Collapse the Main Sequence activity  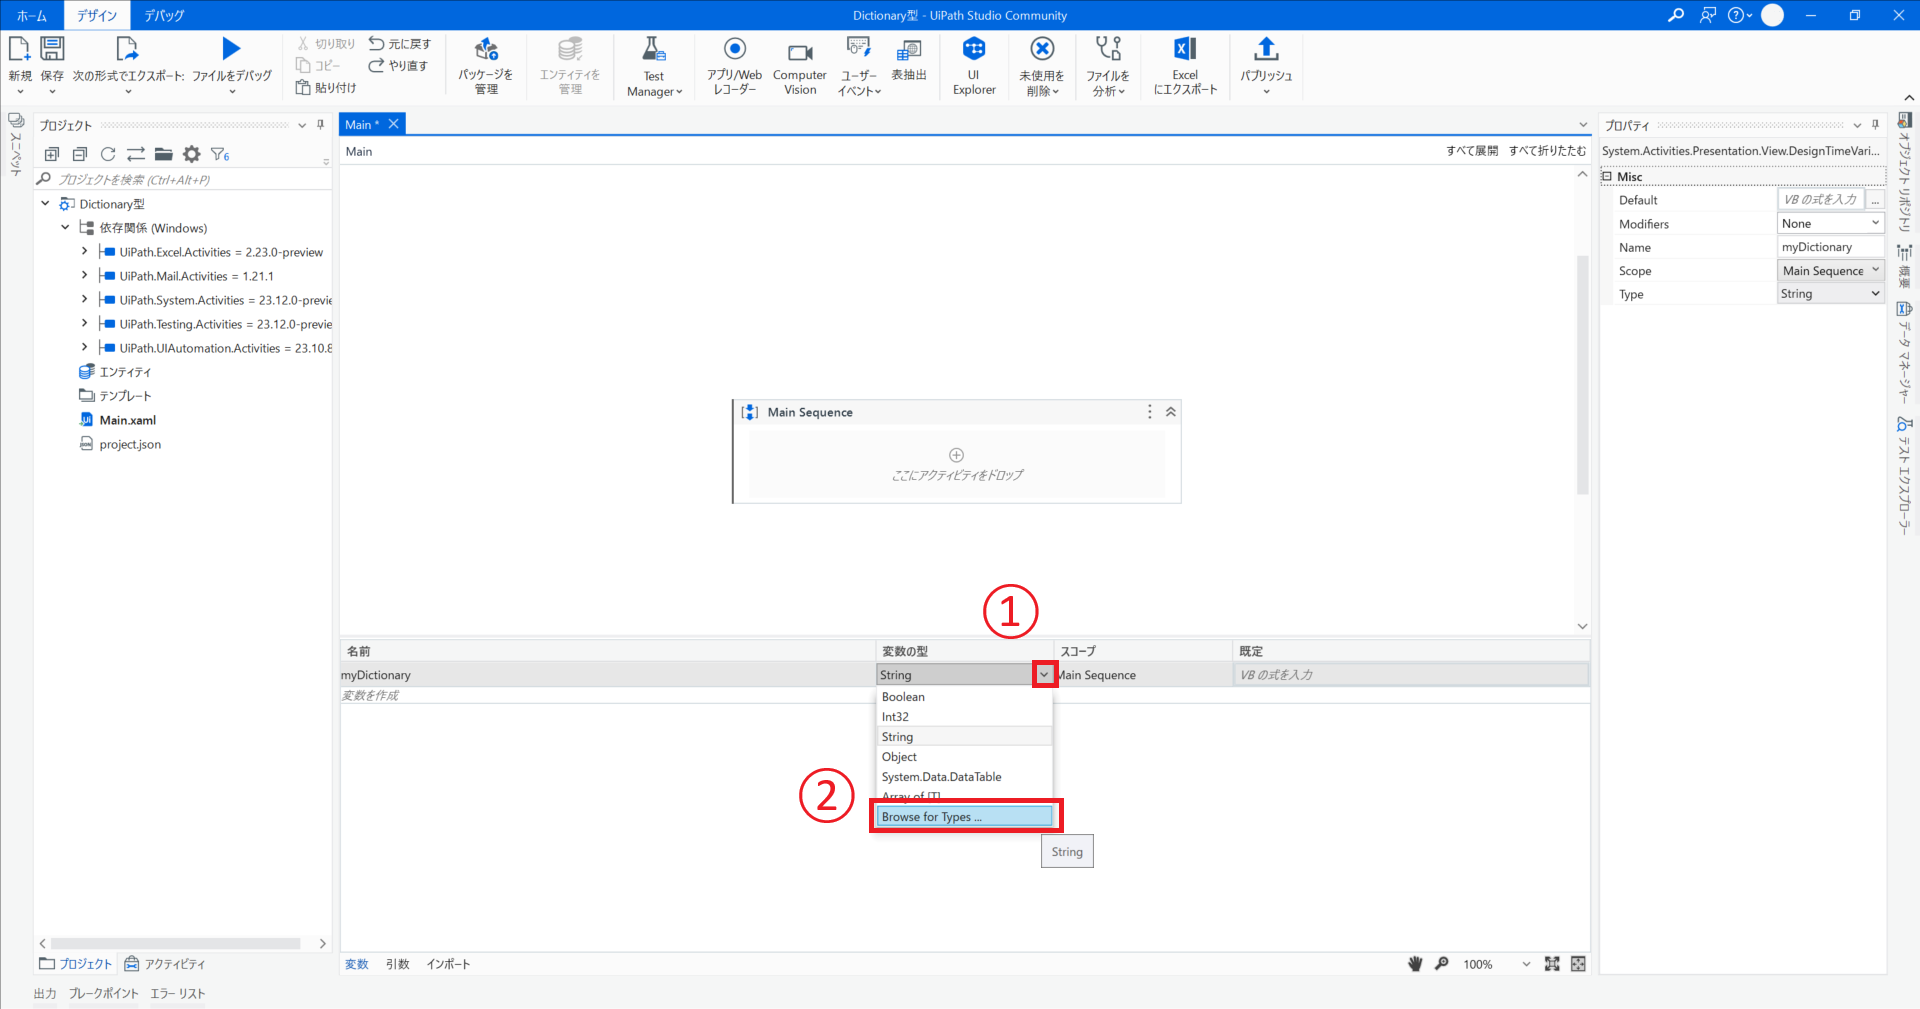(x=1171, y=412)
